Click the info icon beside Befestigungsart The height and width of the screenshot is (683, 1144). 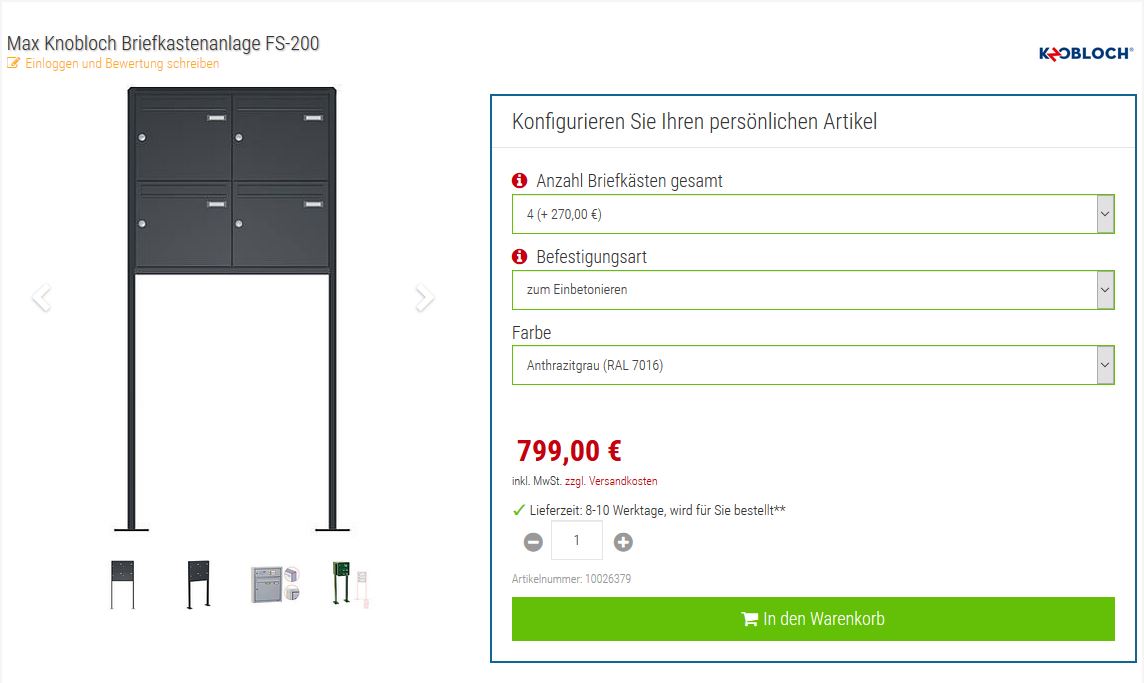click(x=519, y=257)
